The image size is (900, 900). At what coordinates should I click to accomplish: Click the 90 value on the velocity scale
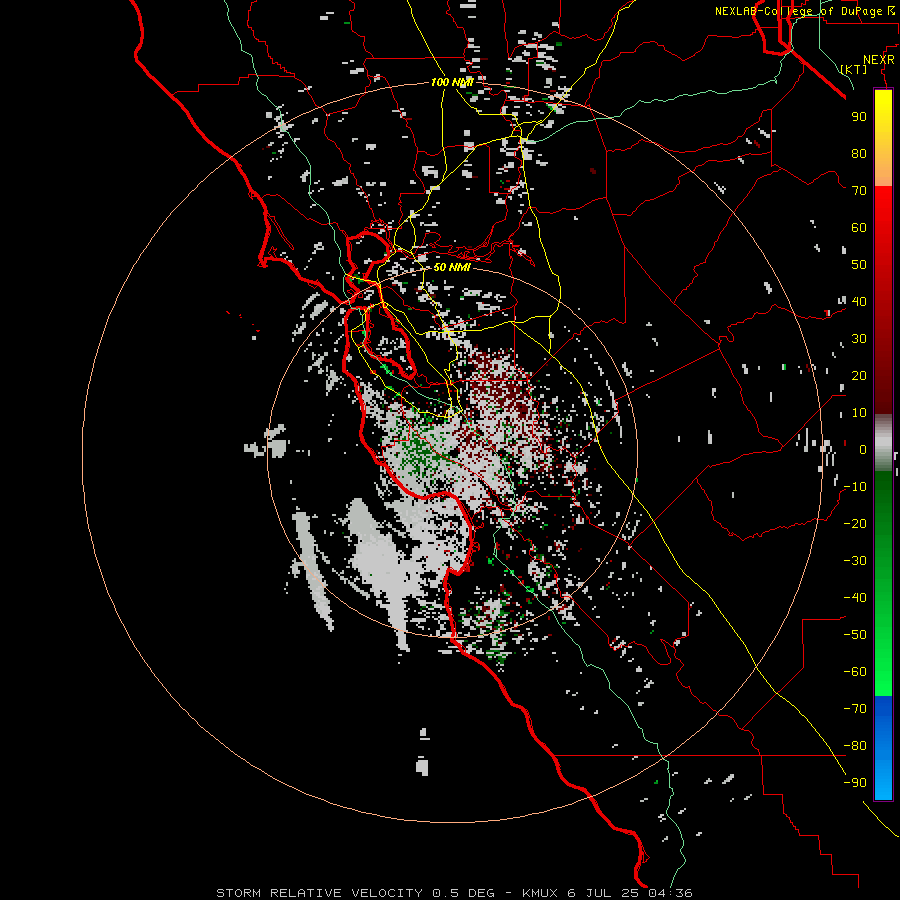point(859,117)
